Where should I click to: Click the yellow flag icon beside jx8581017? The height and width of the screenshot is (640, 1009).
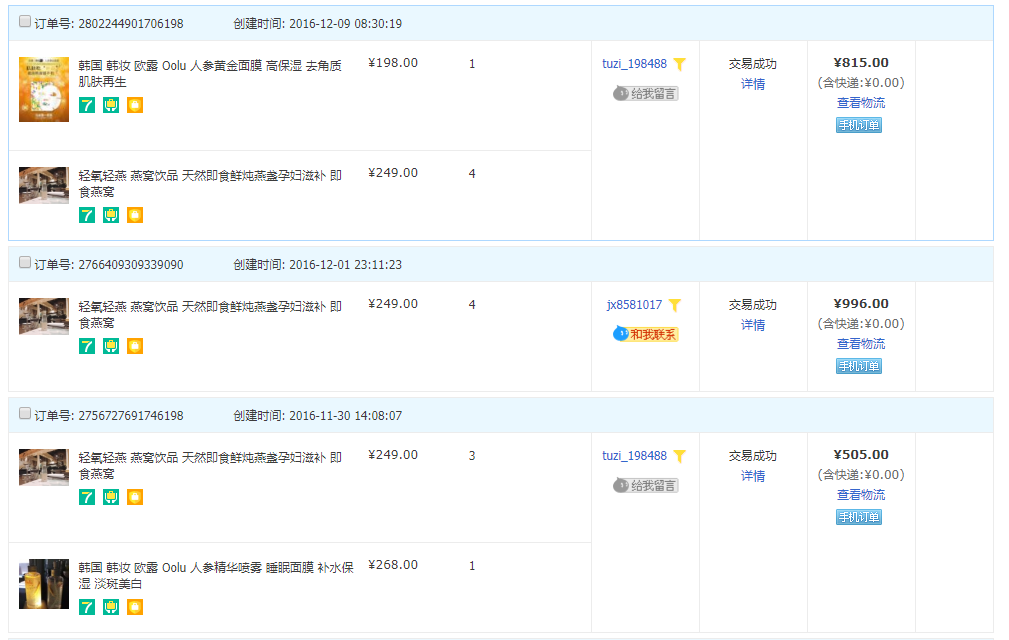coord(675,305)
